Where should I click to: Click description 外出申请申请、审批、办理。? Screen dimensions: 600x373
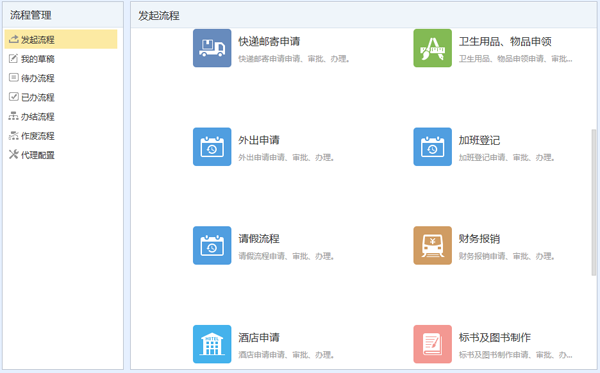pos(286,158)
